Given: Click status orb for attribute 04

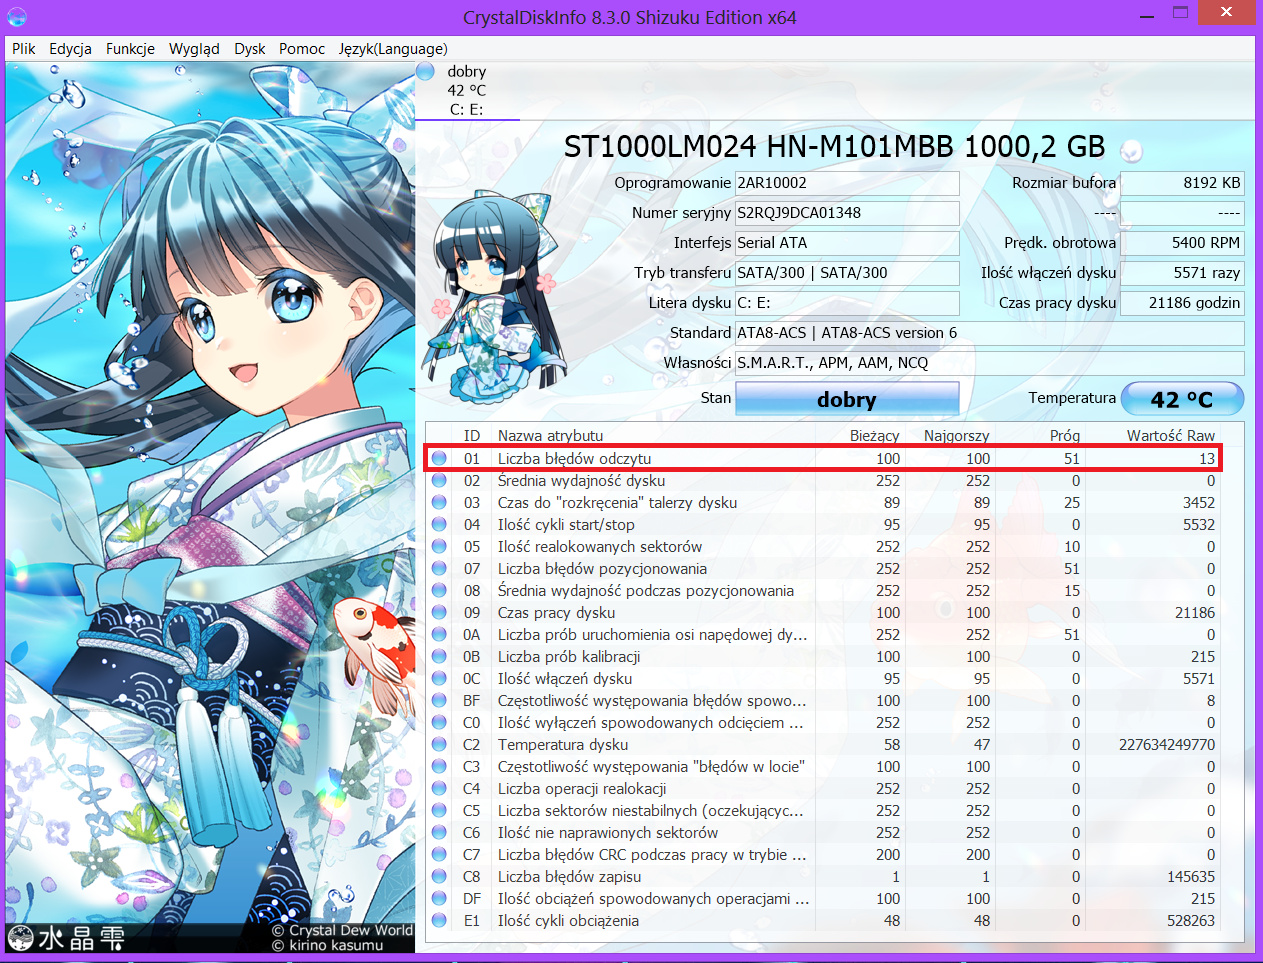Looking at the screenshot, I should [439, 524].
